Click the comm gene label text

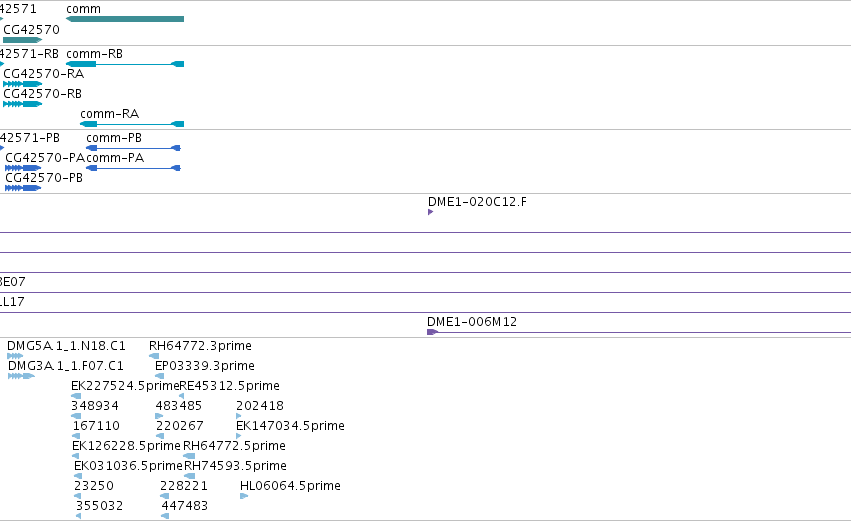click(x=84, y=9)
